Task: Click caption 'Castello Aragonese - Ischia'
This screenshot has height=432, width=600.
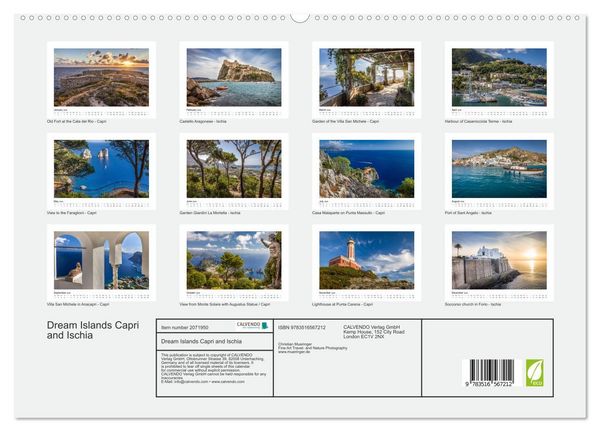Action: click(x=203, y=121)
